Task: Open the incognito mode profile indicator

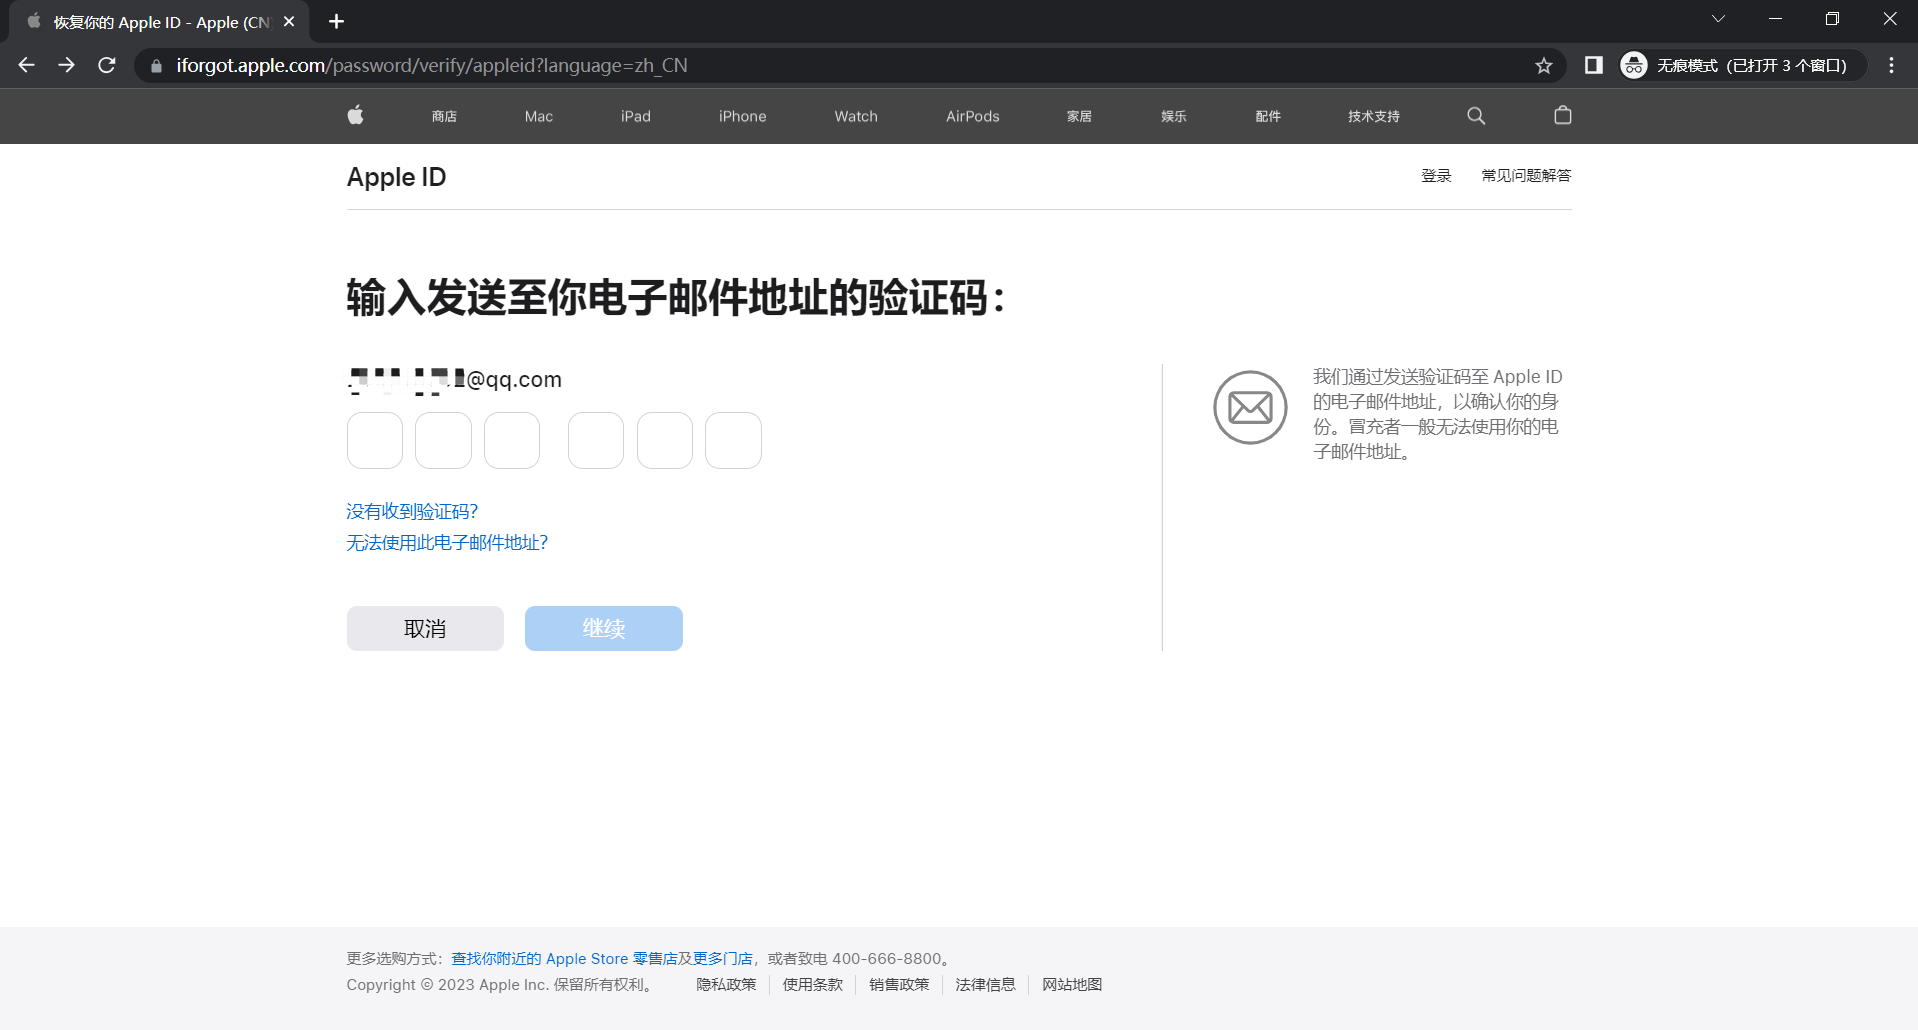Action: click(1742, 65)
